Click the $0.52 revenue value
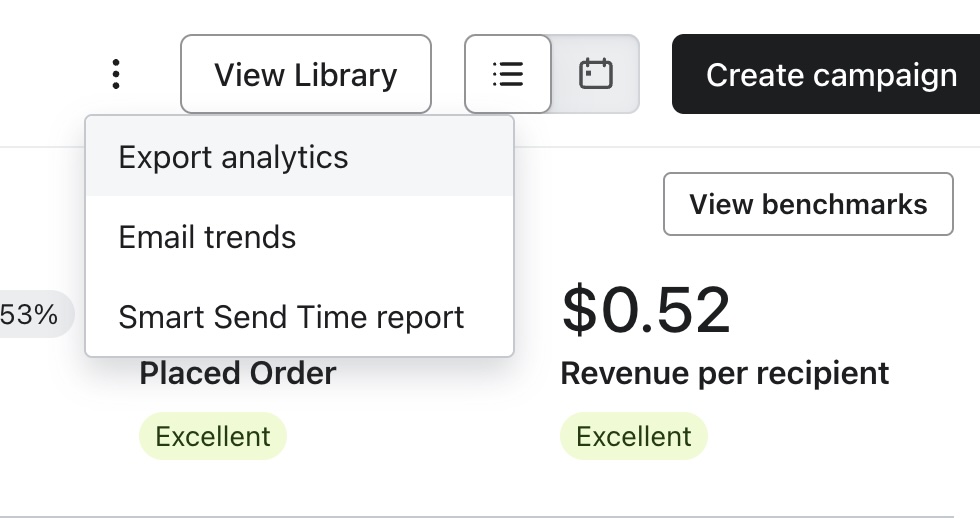 [646, 310]
